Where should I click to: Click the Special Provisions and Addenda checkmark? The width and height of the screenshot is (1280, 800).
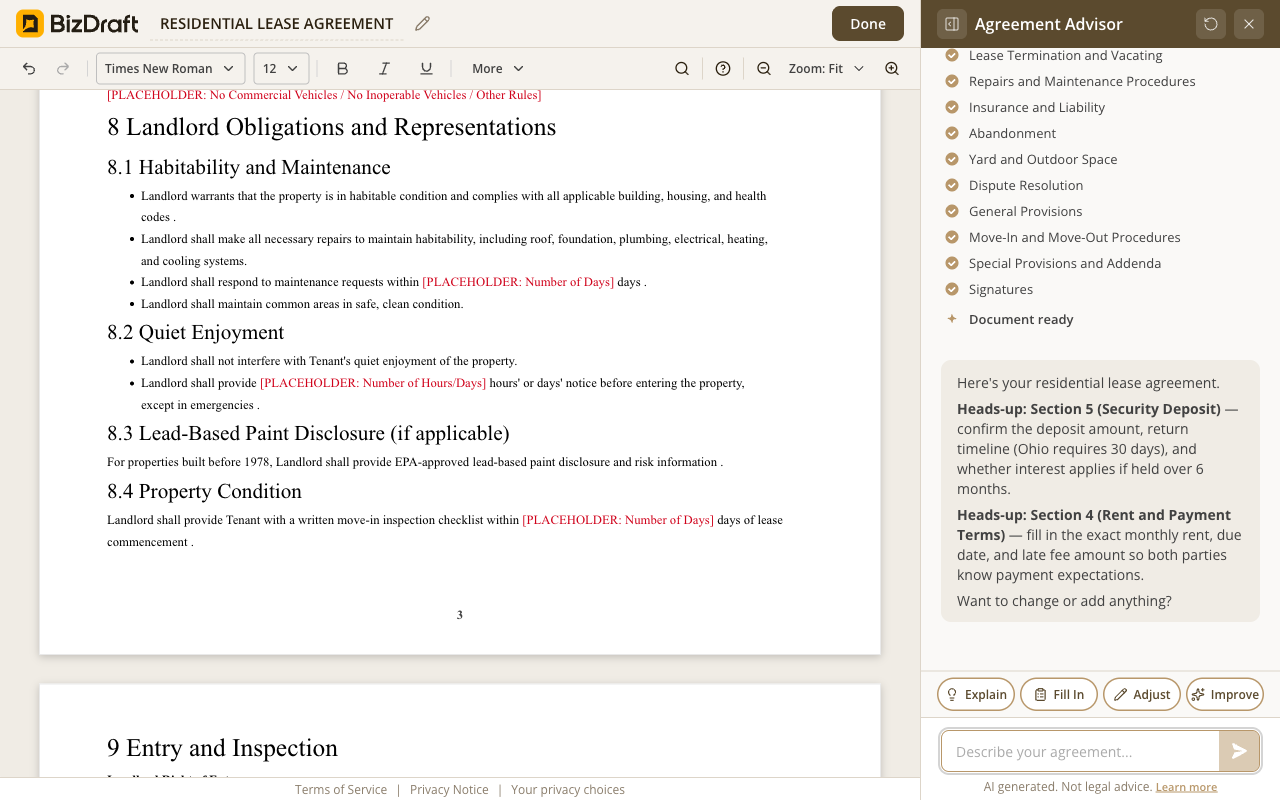(x=952, y=264)
